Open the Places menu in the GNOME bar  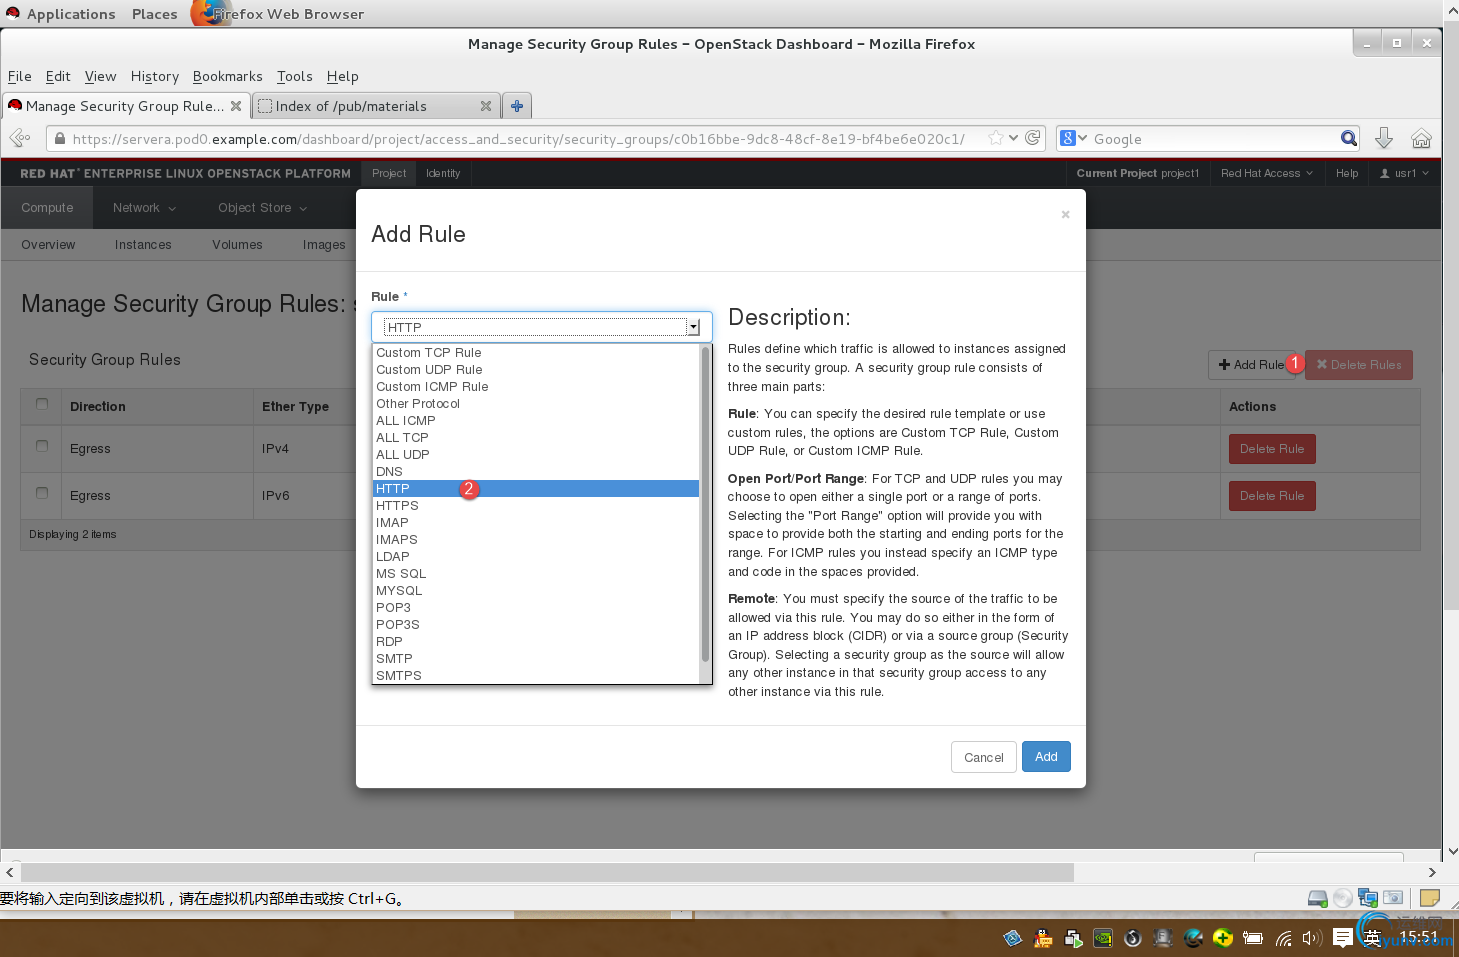pos(154,14)
